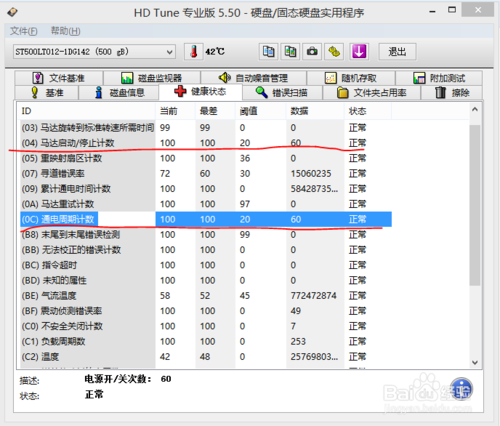Switch to the 磁盘信息 tab
Viewport: 500px width, 426px height.
(119, 92)
